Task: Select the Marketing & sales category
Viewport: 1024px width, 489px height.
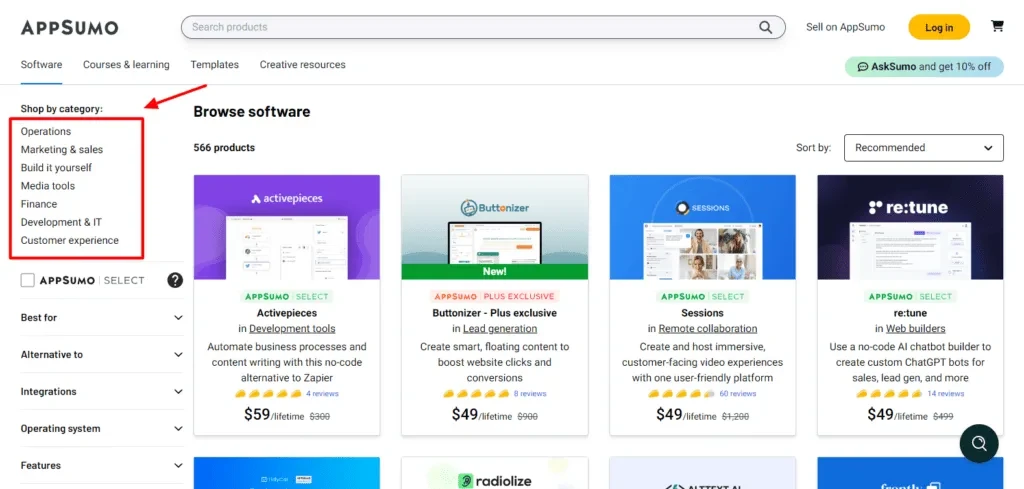Action: pos(62,150)
